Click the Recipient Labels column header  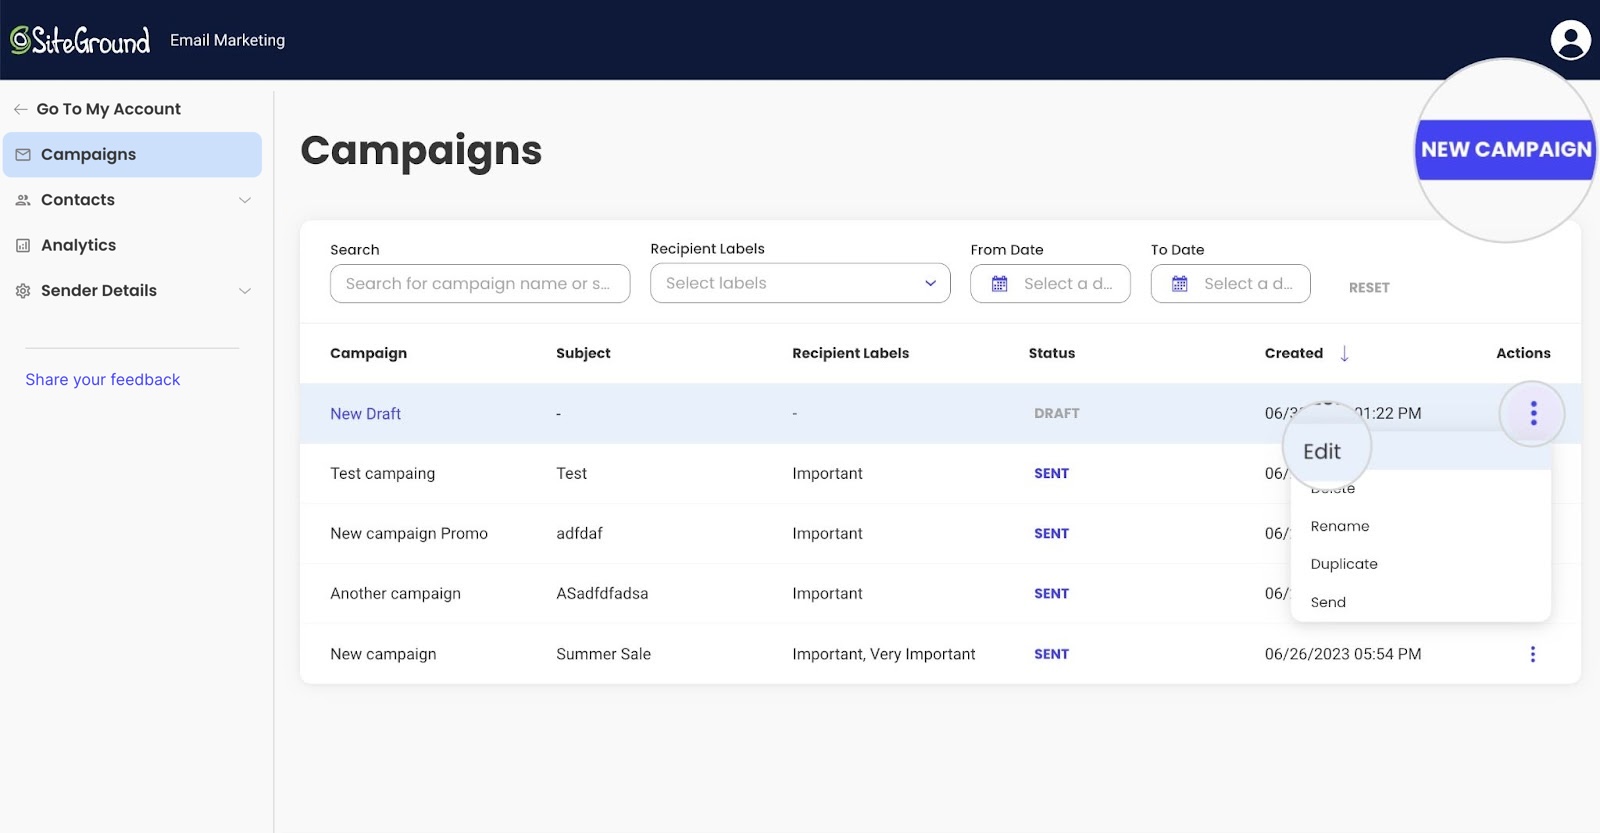point(851,353)
